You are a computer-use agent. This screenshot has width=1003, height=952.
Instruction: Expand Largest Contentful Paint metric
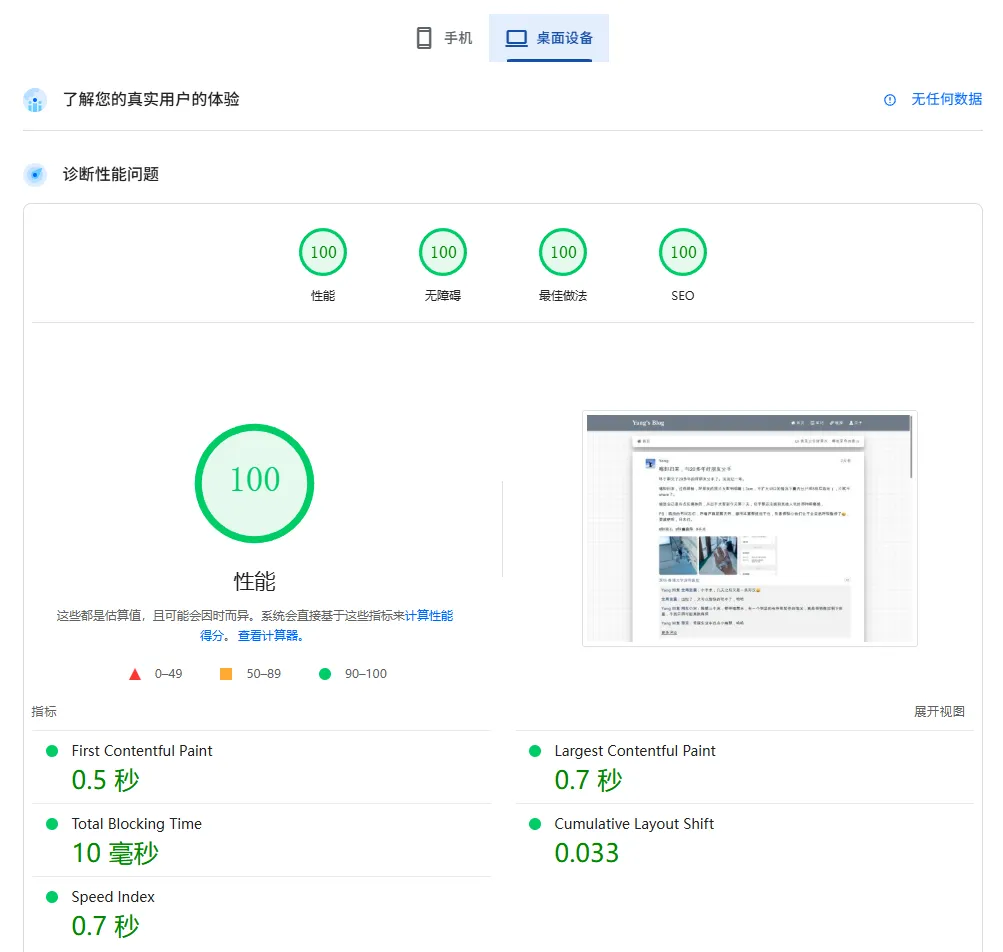pyautogui.click(x=635, y=751)
